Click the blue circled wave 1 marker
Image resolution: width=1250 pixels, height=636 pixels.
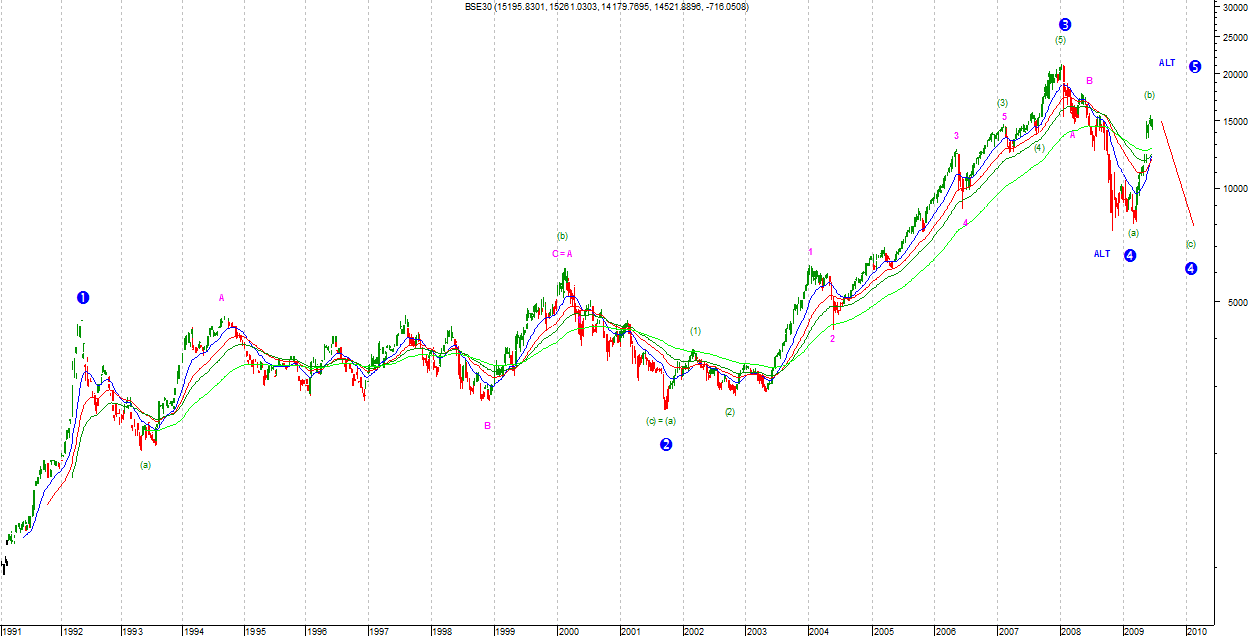point(83,297)
